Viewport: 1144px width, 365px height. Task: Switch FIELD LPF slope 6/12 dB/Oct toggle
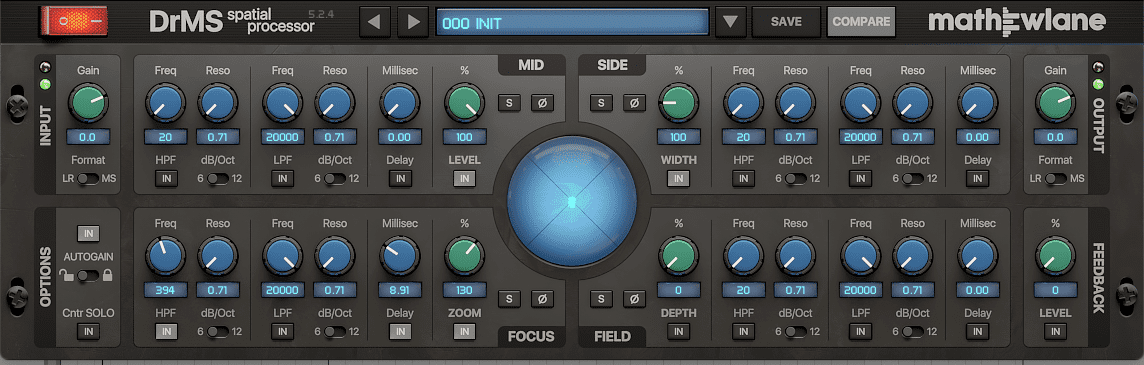pos(912,332)
